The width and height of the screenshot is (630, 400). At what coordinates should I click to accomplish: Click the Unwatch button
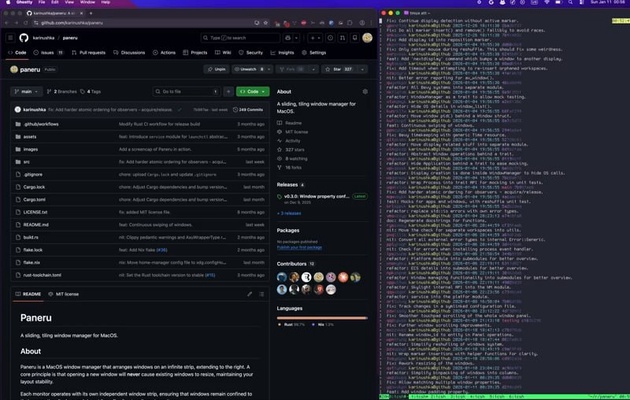point(249,69)
